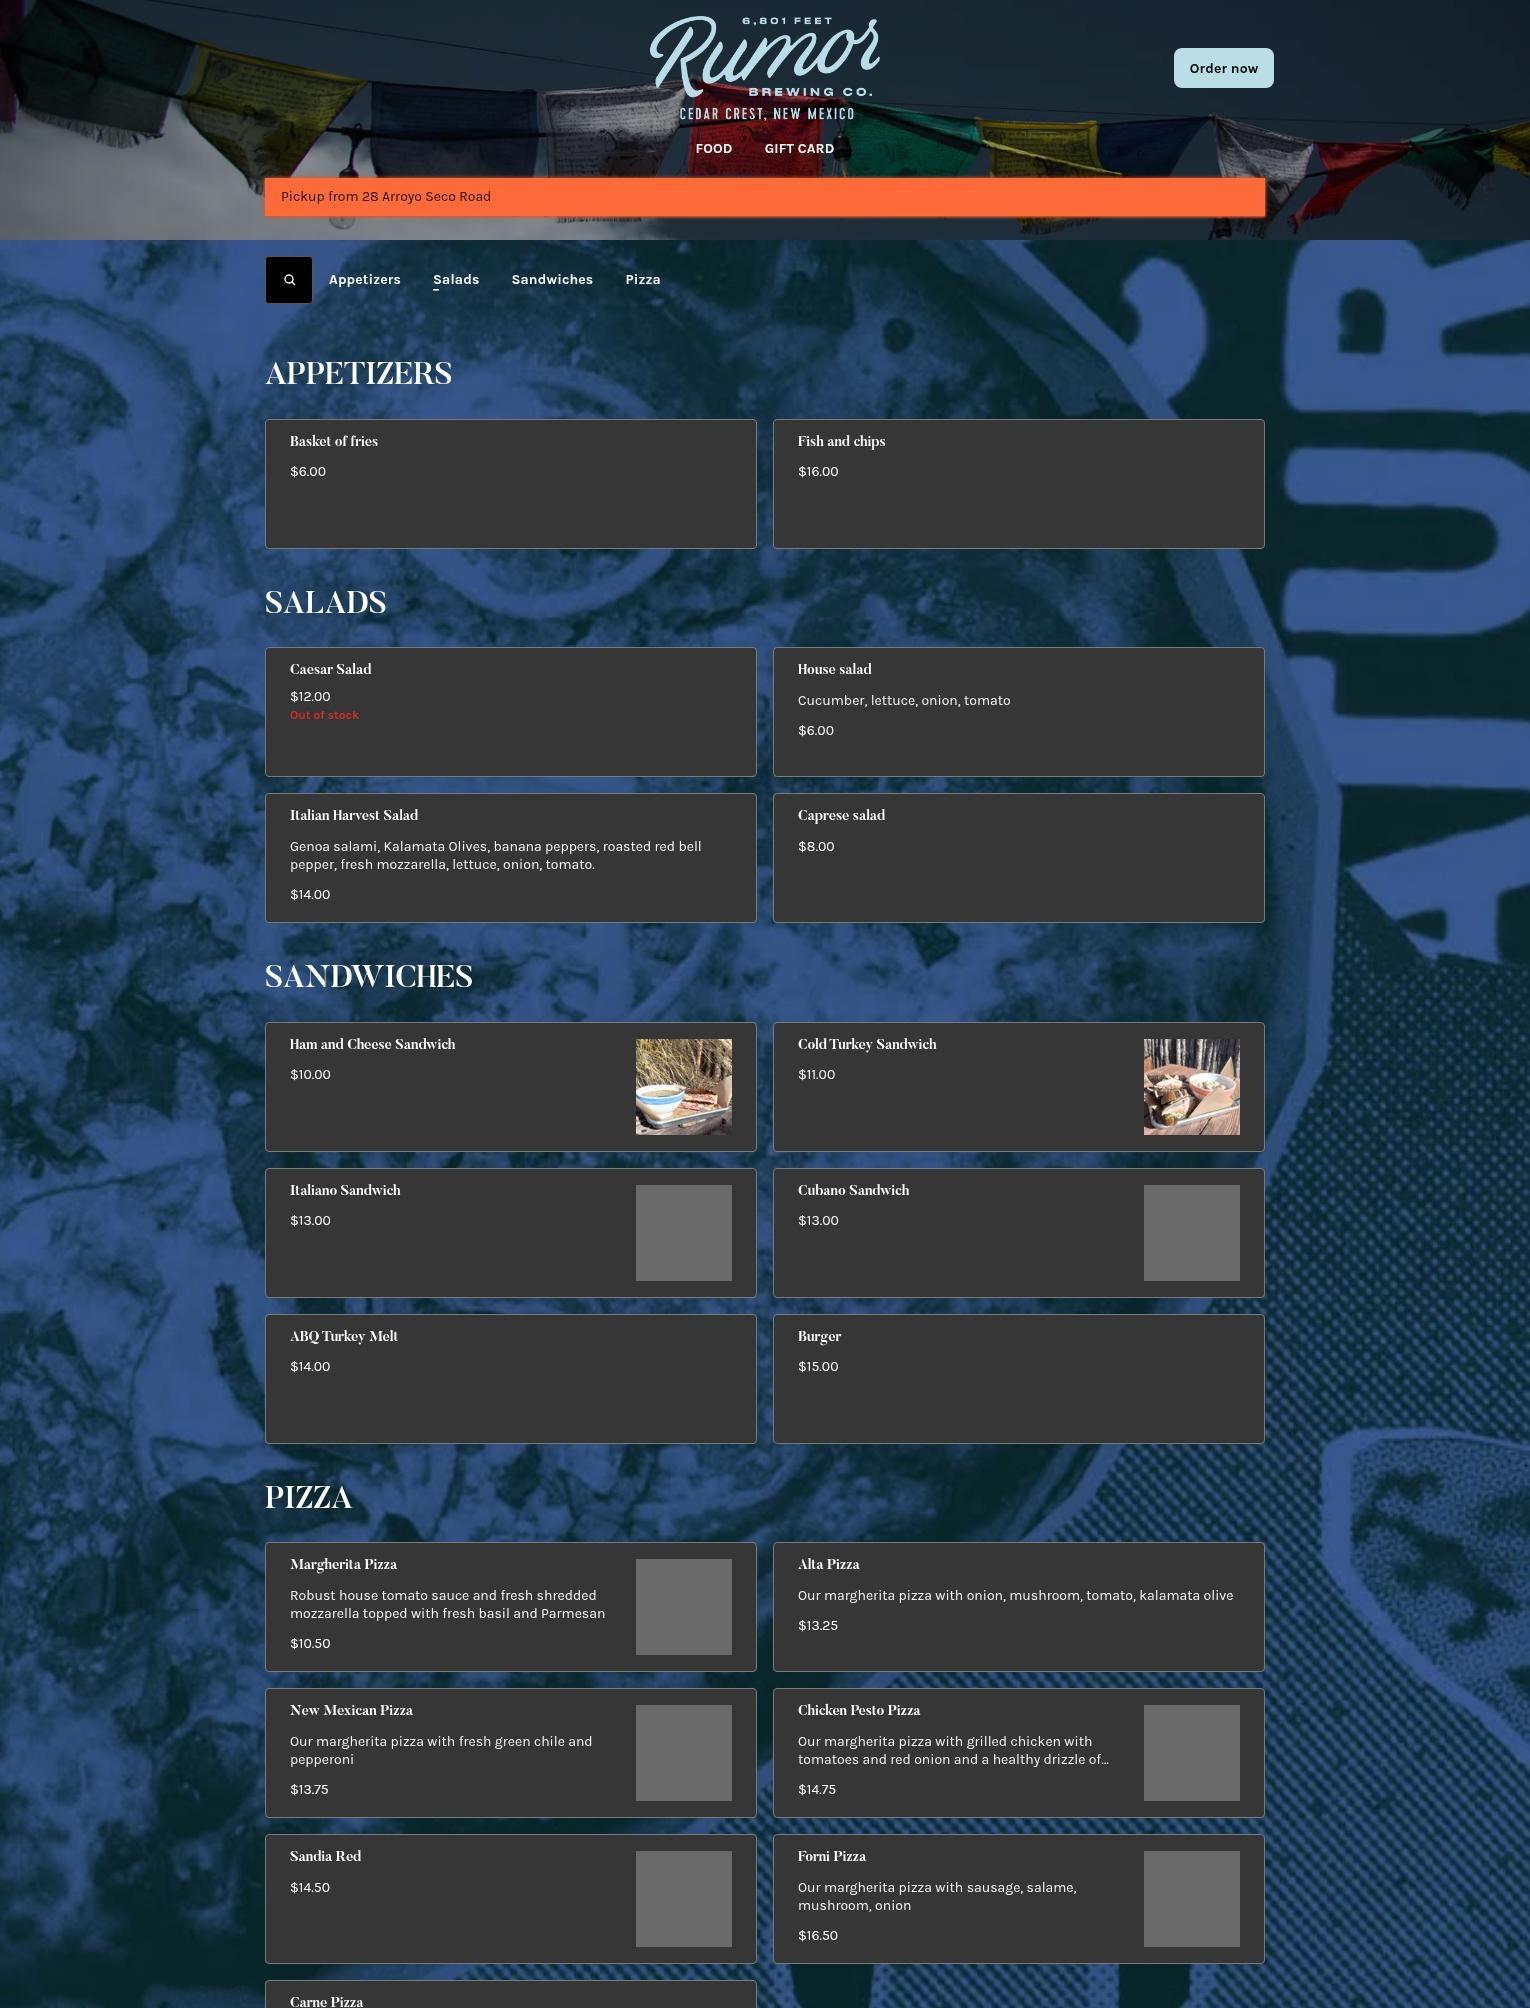Click the $13.25 Alta Pizza price
The image size is (1530, 2008).
(818, 1625)
